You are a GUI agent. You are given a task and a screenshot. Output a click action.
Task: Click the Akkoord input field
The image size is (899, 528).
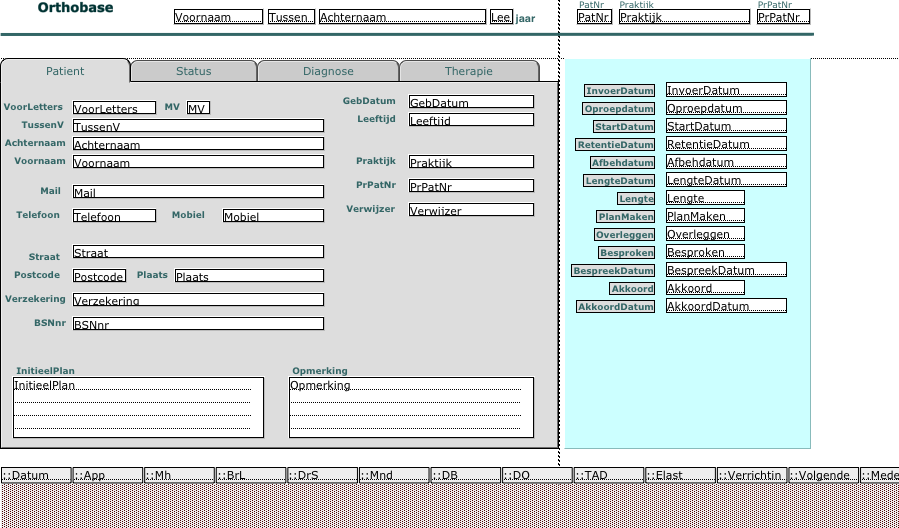pos(705,288)
